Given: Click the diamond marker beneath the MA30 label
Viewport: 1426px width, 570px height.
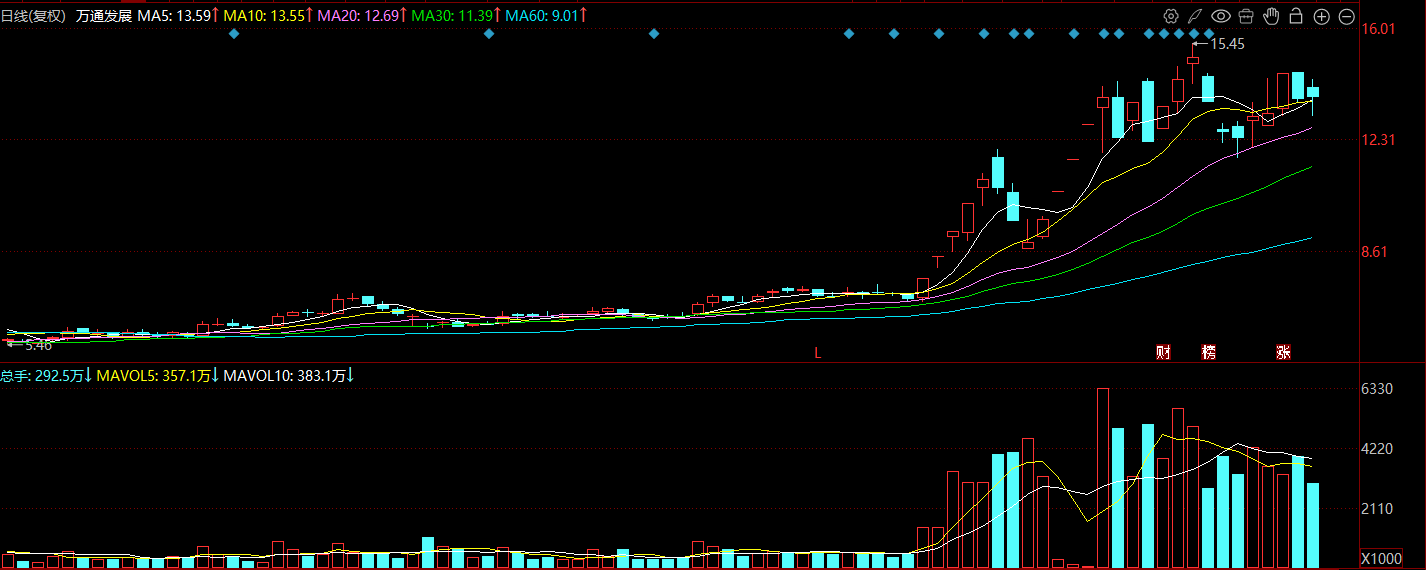Looking at the screenshot, I should coord(489,34).
